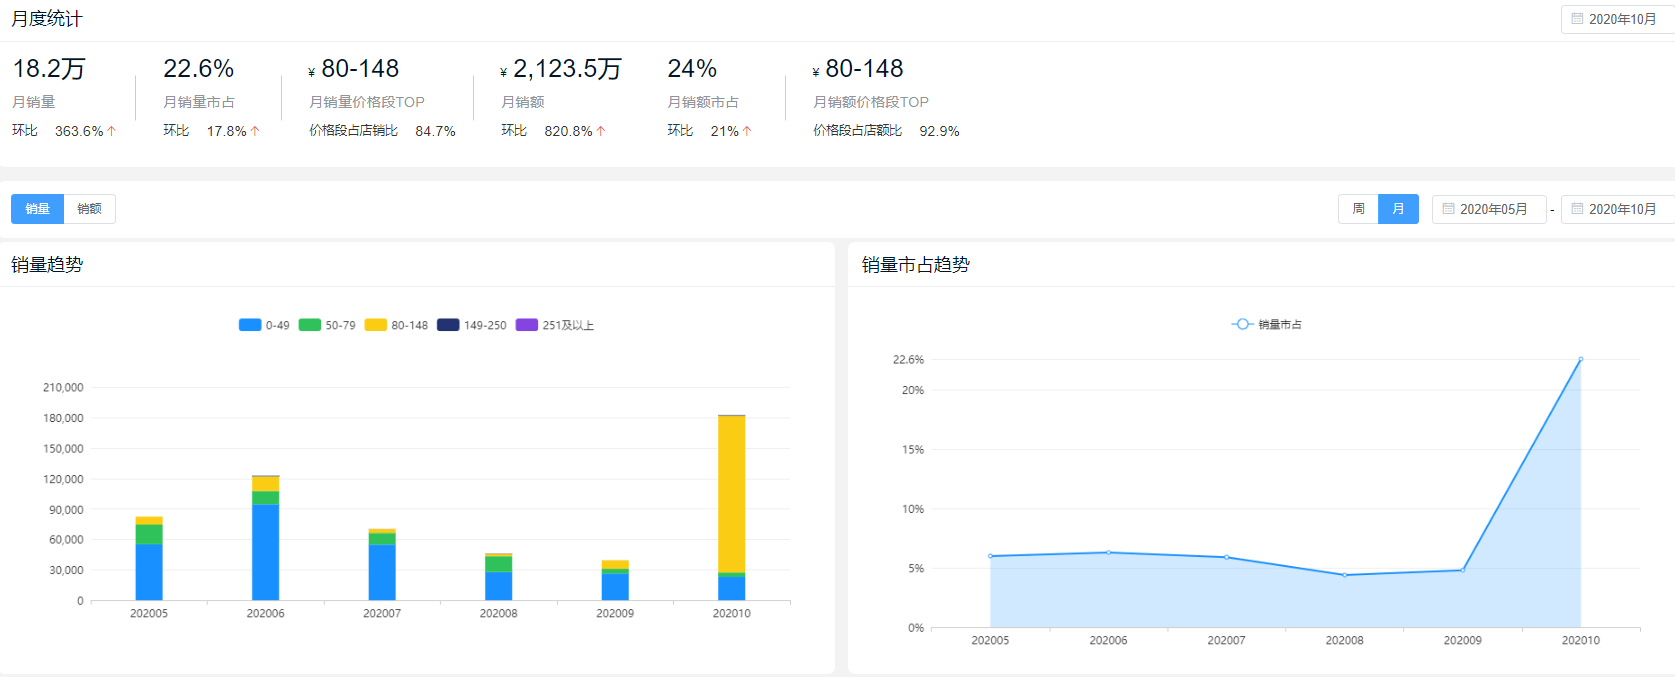Click the 84.7% price segment share value
The width and height of the screenshot is (1675, 677).
[x=435, y=131]
